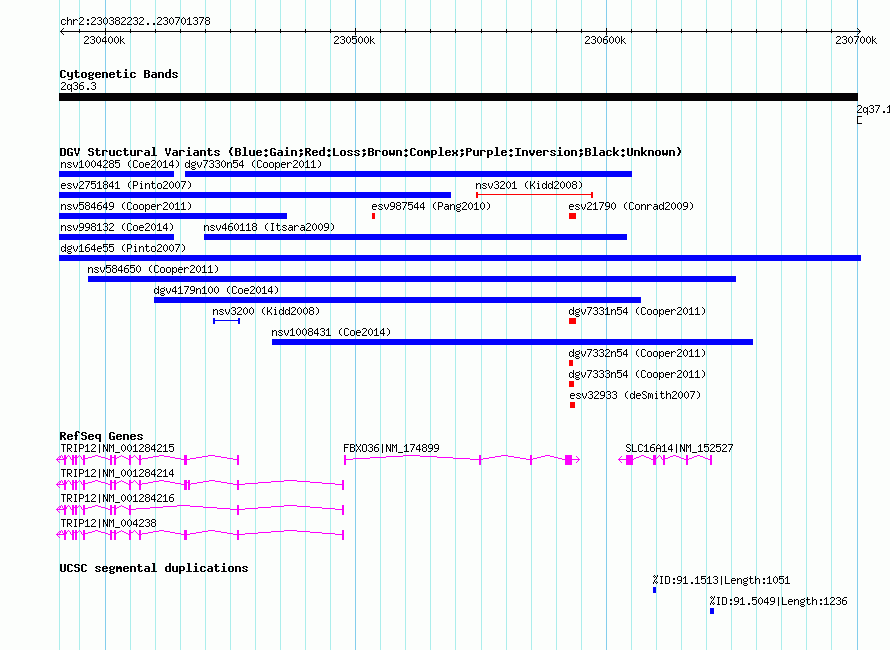Click the full-width blue bar below dgv164e55
The width and height of the screenshot is (890, 650).
[x=460, y=258]
